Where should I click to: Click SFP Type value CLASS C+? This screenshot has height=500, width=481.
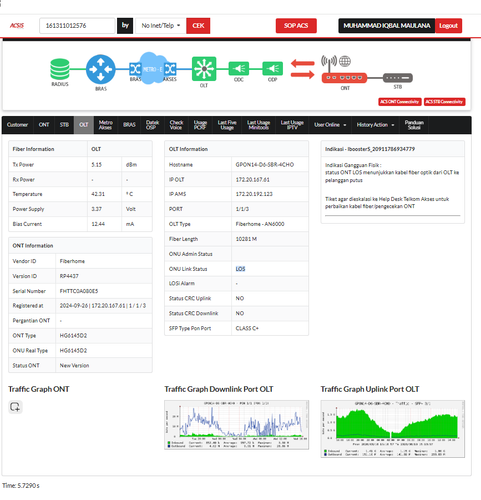click(247, 328)
